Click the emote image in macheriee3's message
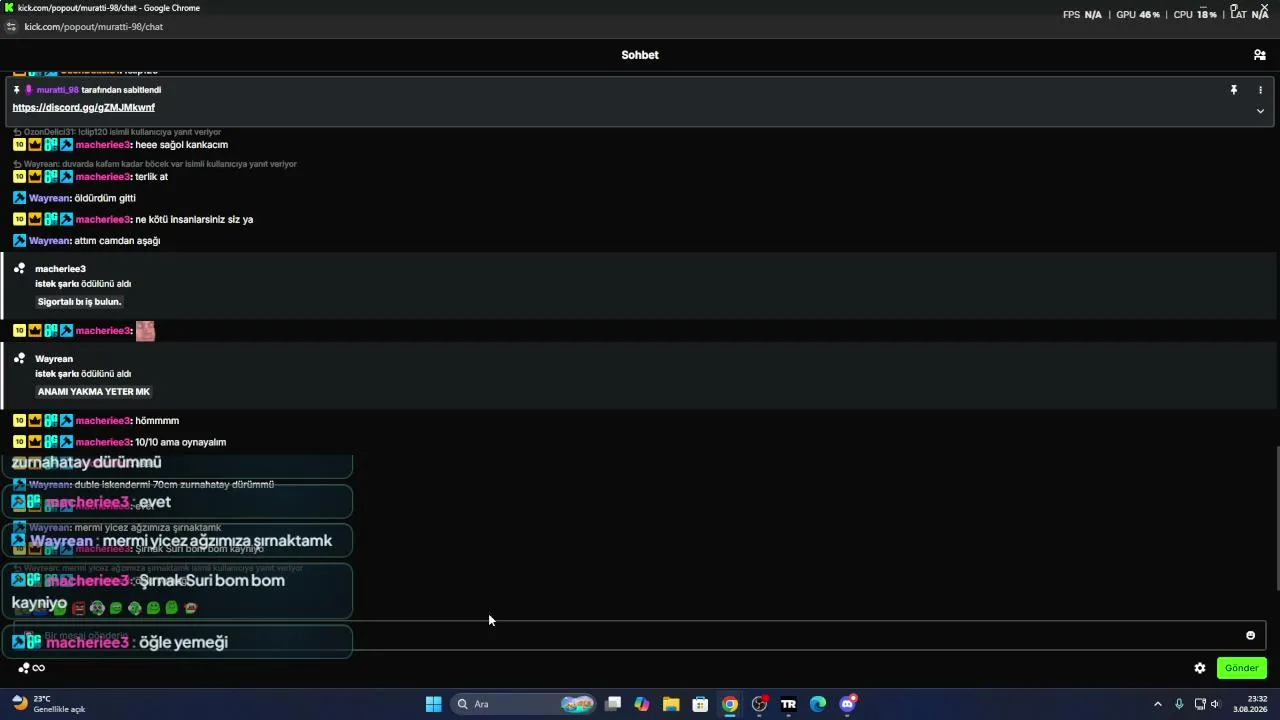The height and width of the screenshot is (720, 1280). click(x=145, y=331)
